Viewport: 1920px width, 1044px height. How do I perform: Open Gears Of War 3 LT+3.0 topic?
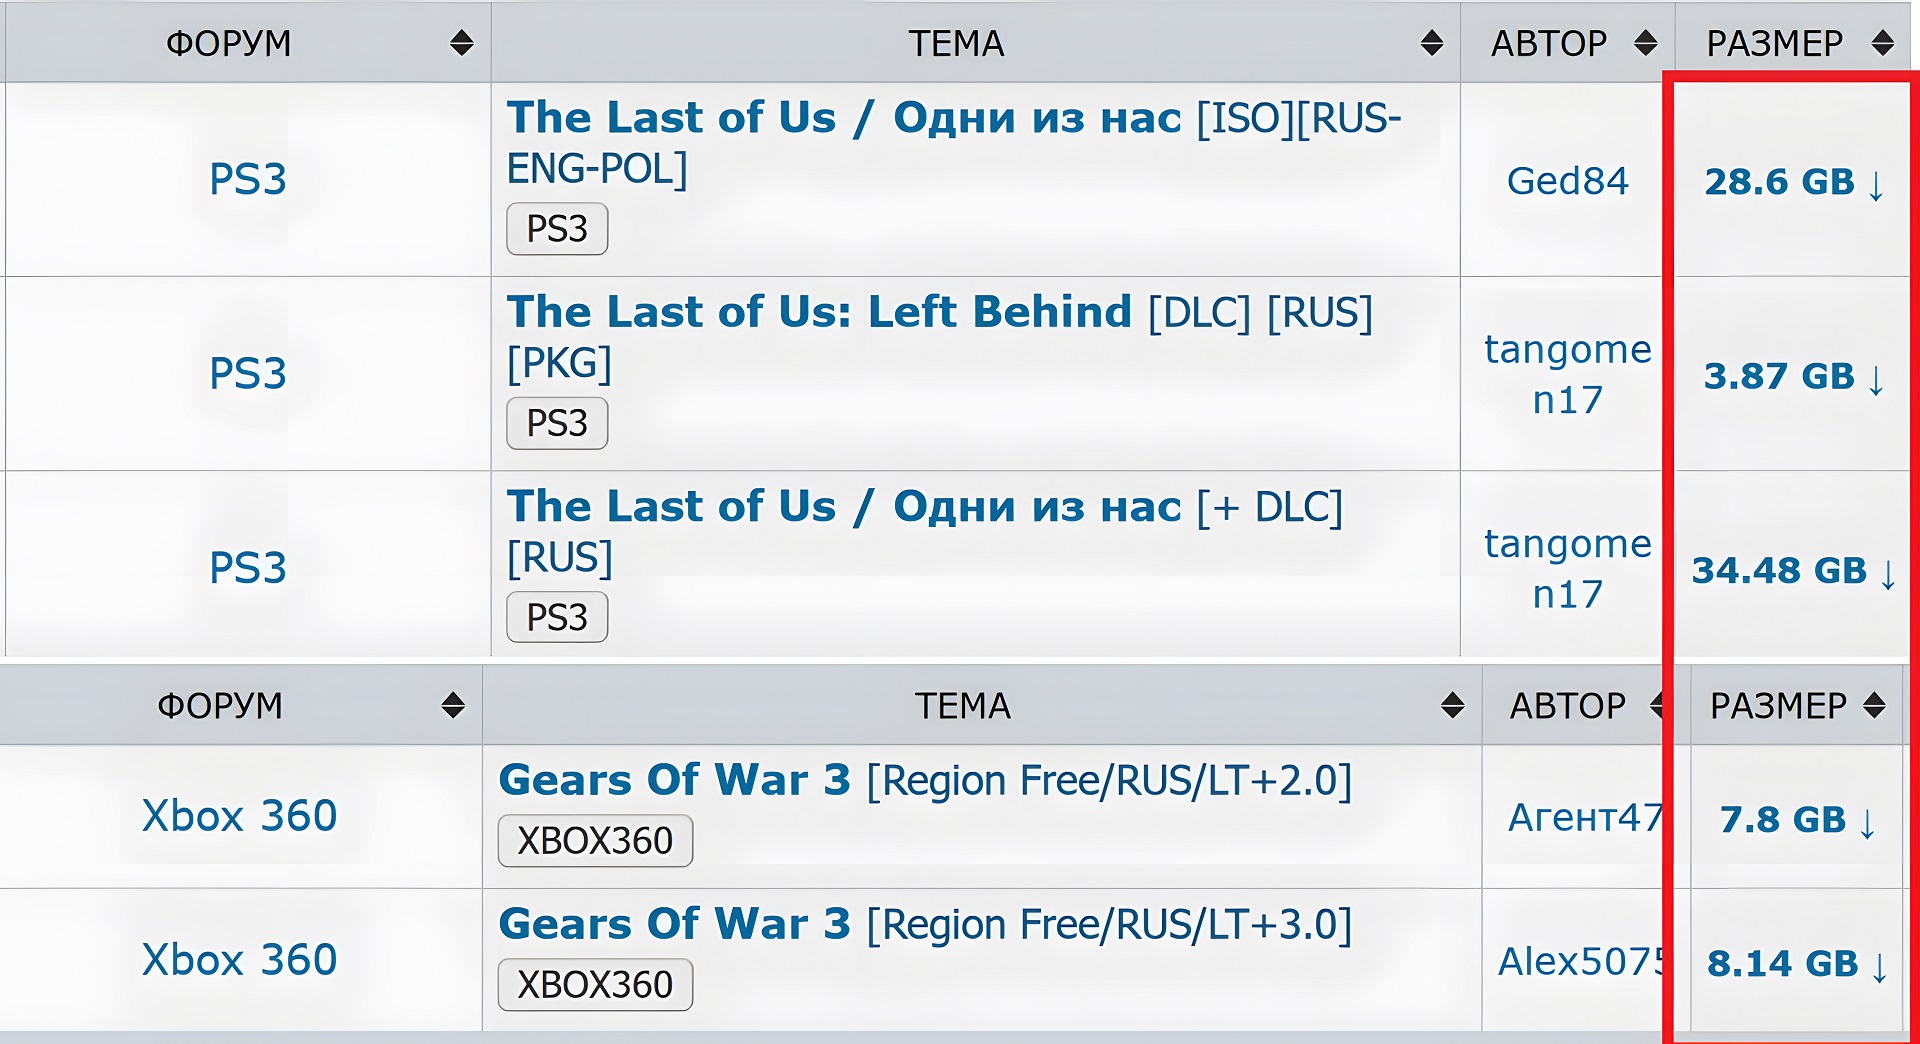pyautogui.click(x=674, y=924)
